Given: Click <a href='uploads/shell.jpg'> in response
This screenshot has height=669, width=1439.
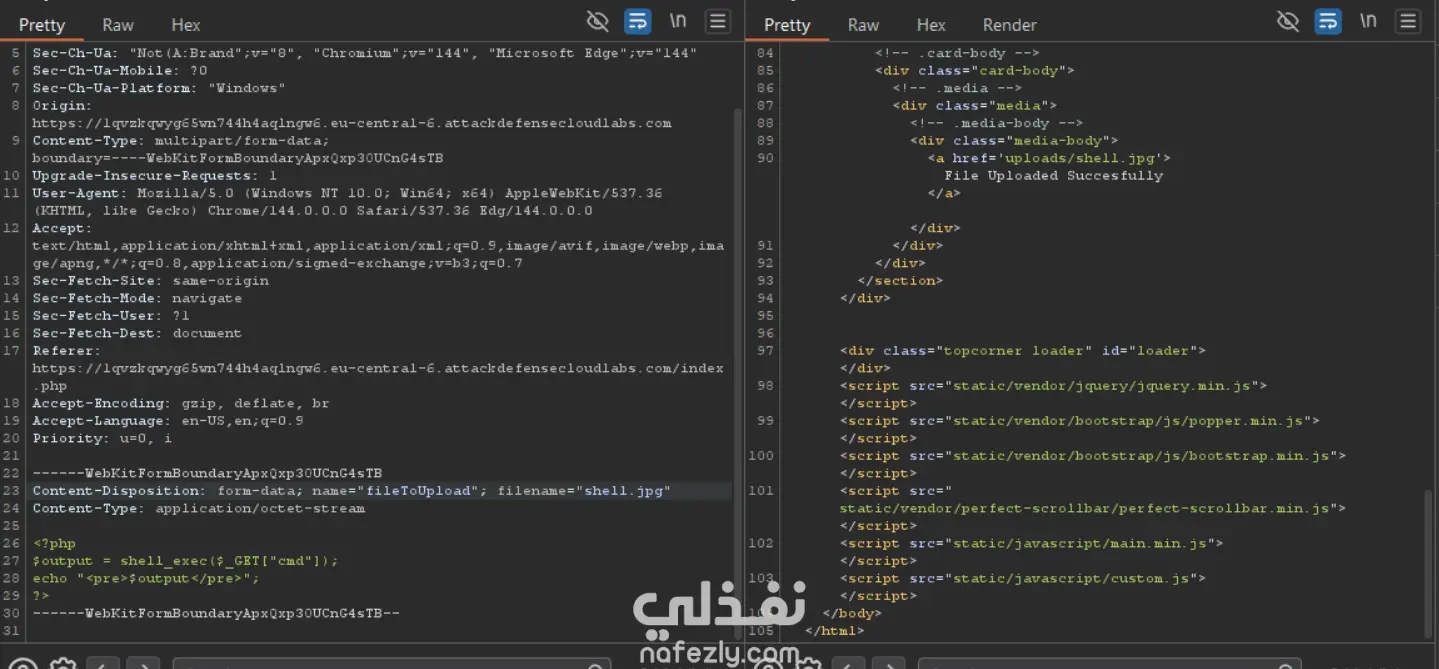Looking at the screenshot, I should click(1049, 158).
